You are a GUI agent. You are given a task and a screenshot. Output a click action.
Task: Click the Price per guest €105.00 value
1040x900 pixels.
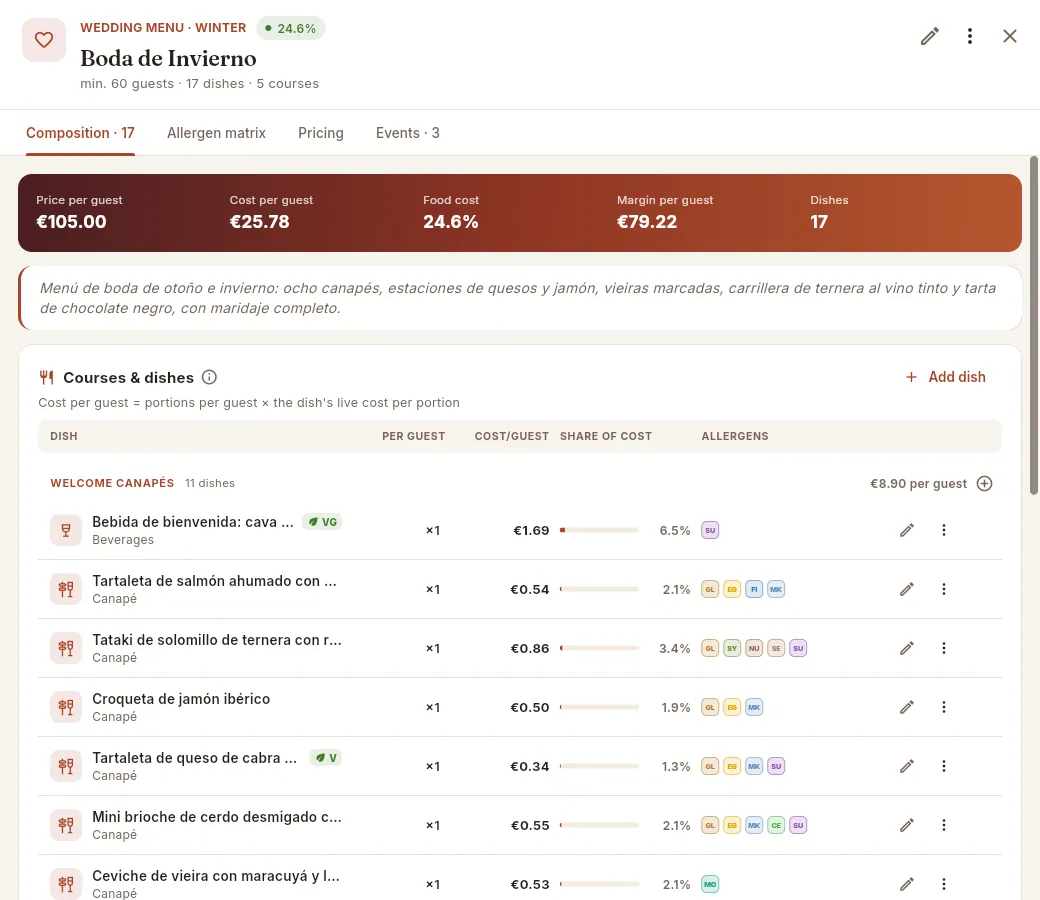point(71,222)
